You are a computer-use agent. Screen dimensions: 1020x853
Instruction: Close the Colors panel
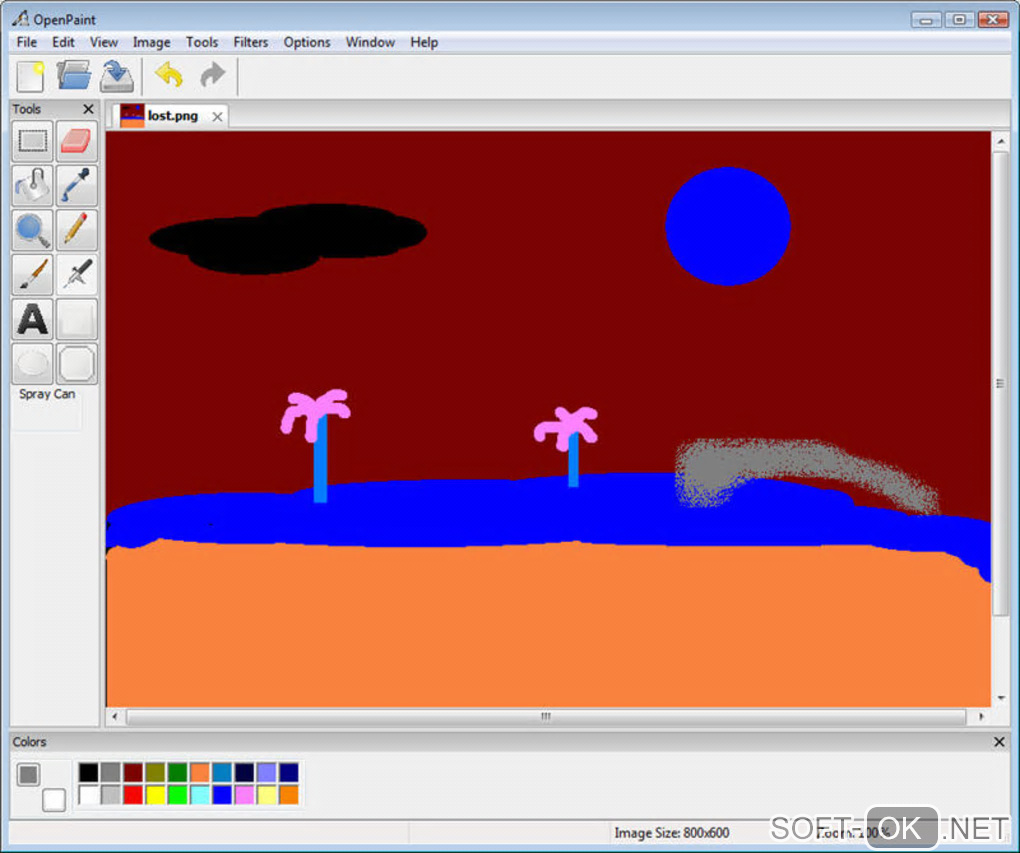[x=999, y=742]
